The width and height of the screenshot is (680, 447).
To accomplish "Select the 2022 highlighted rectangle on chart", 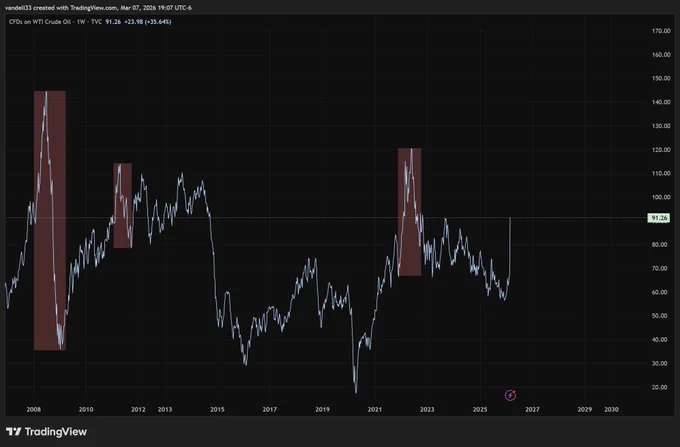I will (409, 212).
